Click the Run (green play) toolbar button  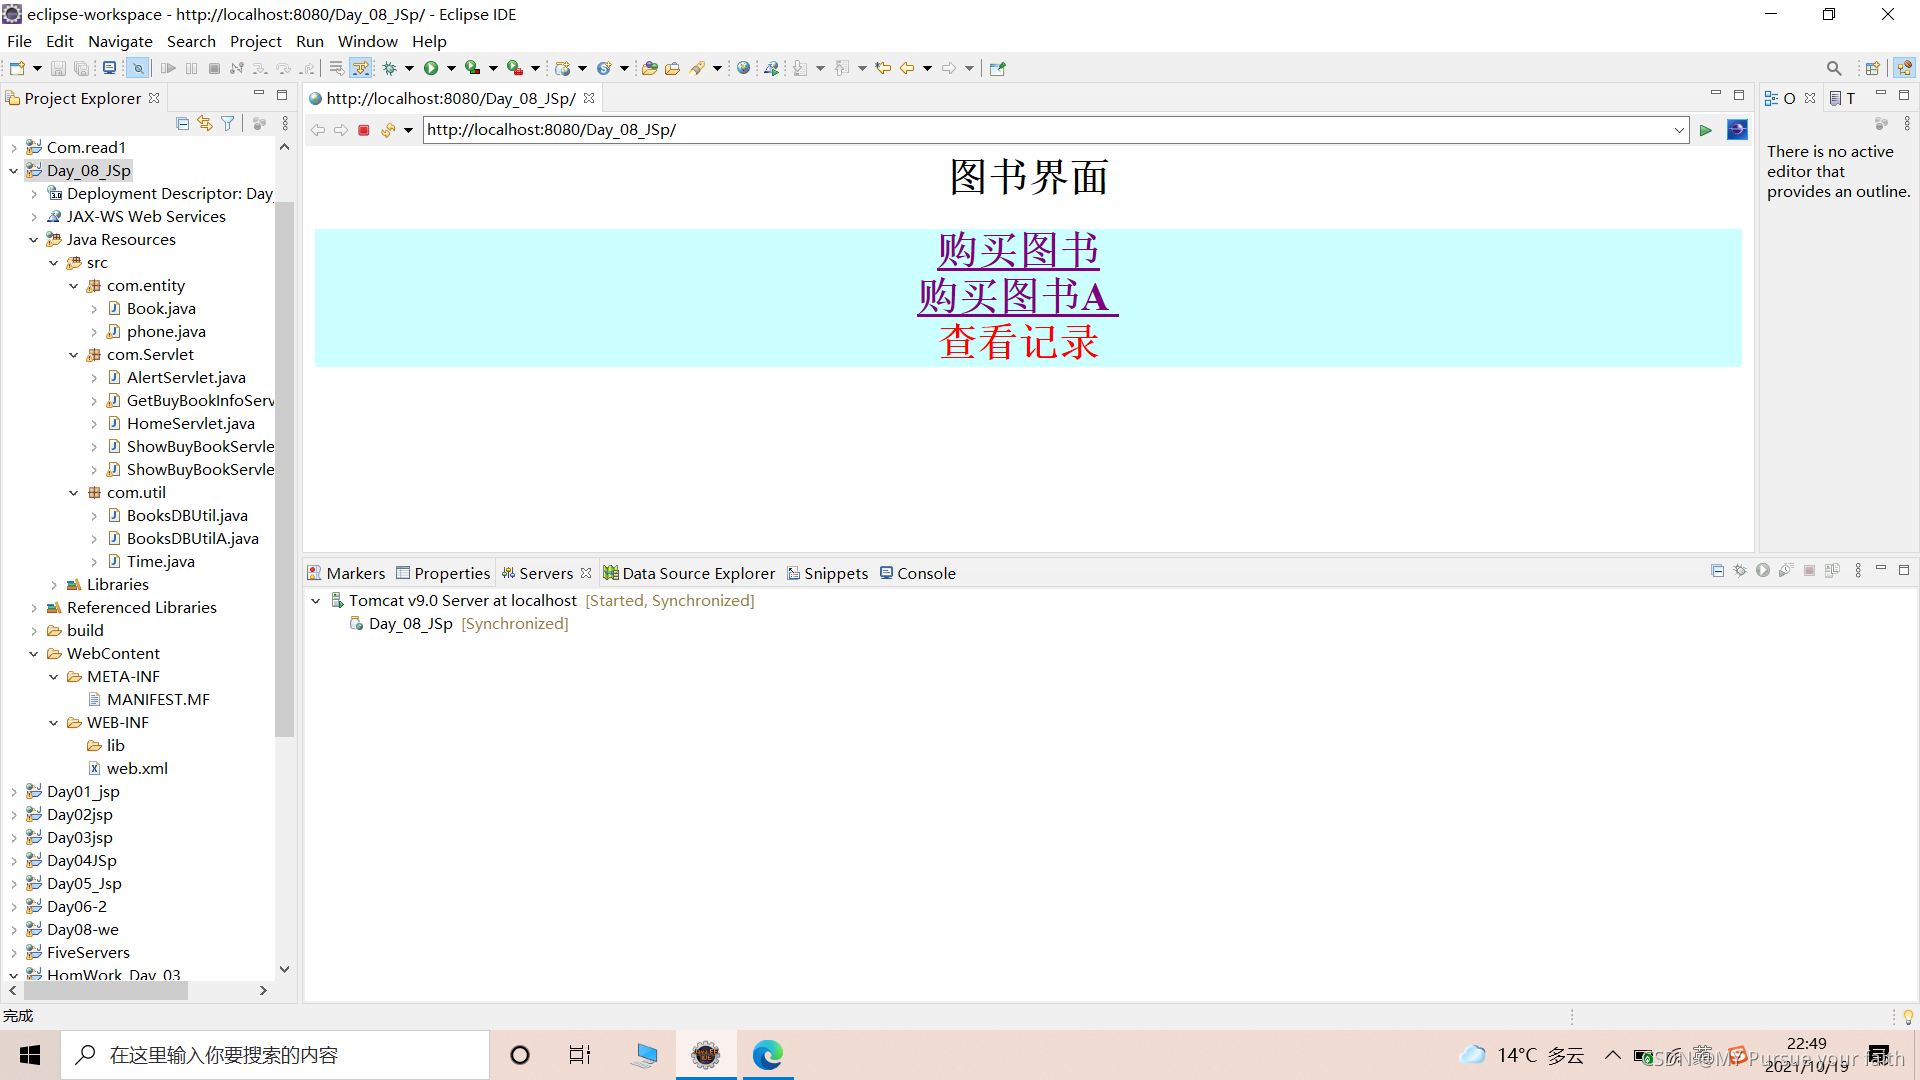coord(431,68)
